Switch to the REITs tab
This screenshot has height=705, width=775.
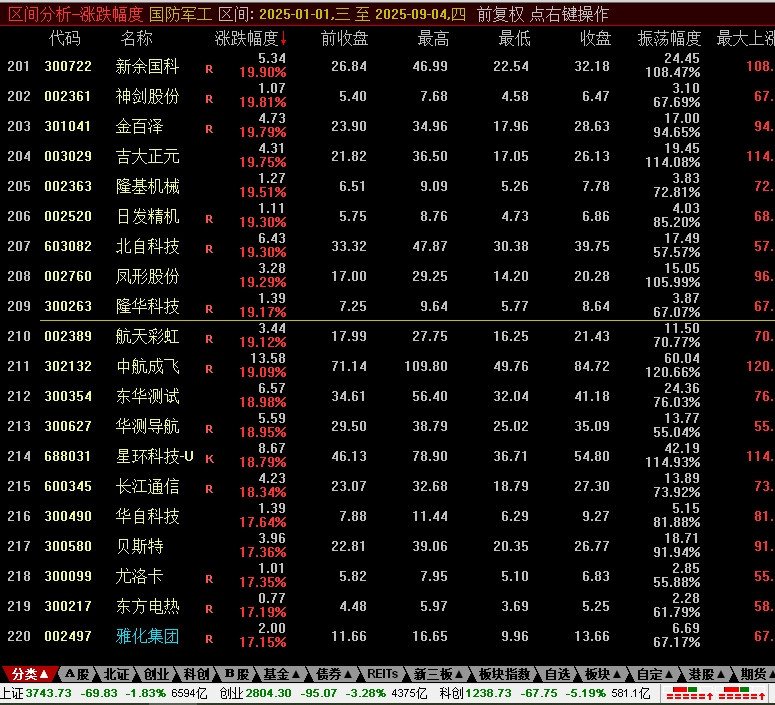tap(383, 674)
